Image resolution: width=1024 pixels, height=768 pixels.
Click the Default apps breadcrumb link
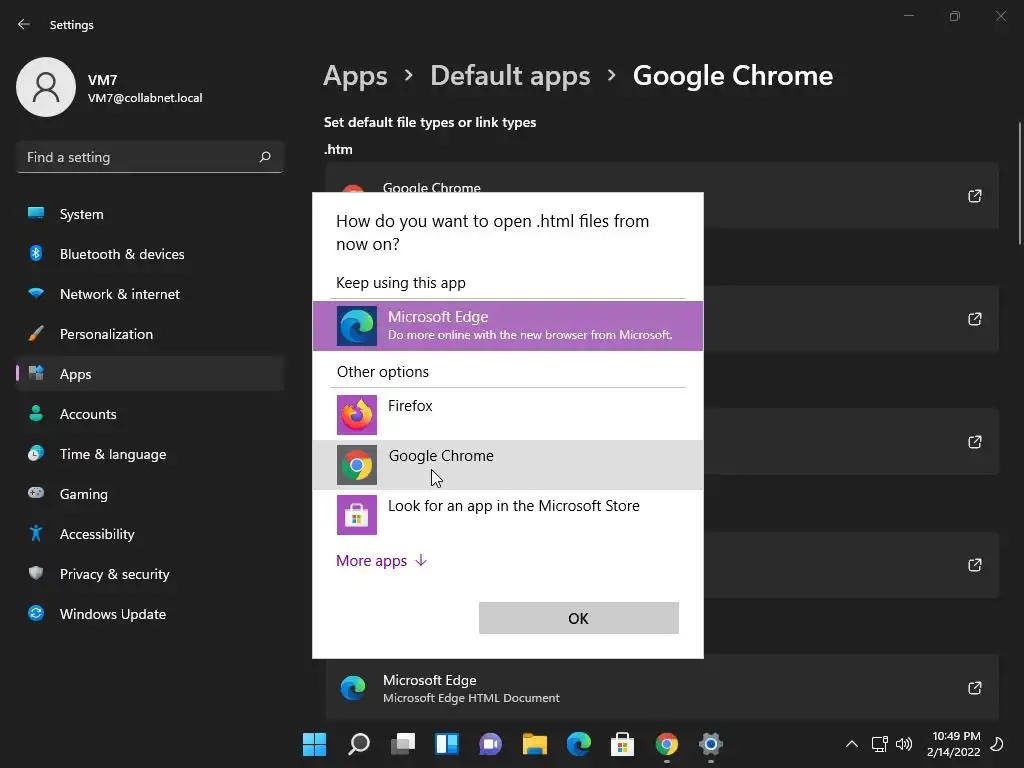(x=510, y=76)
